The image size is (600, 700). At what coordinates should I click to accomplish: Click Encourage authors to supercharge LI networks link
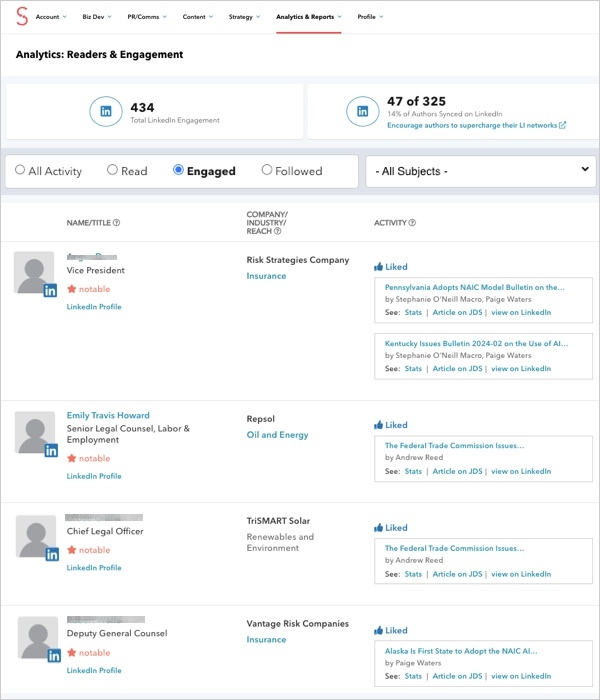coord(462,125)
